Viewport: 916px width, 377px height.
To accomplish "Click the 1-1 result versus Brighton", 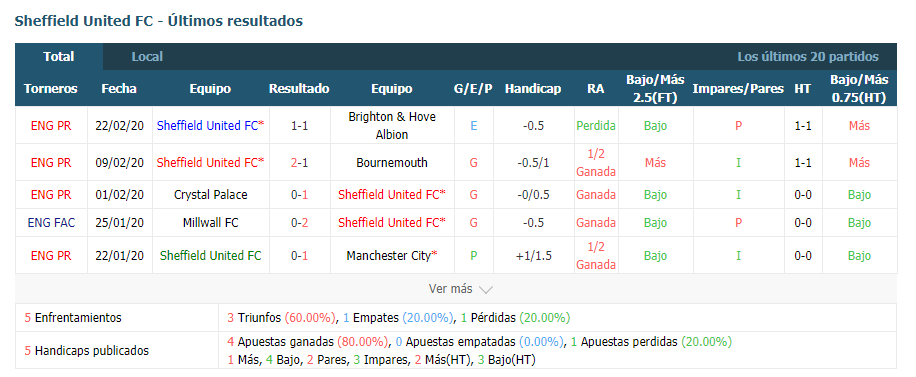I will coord(299,125).
